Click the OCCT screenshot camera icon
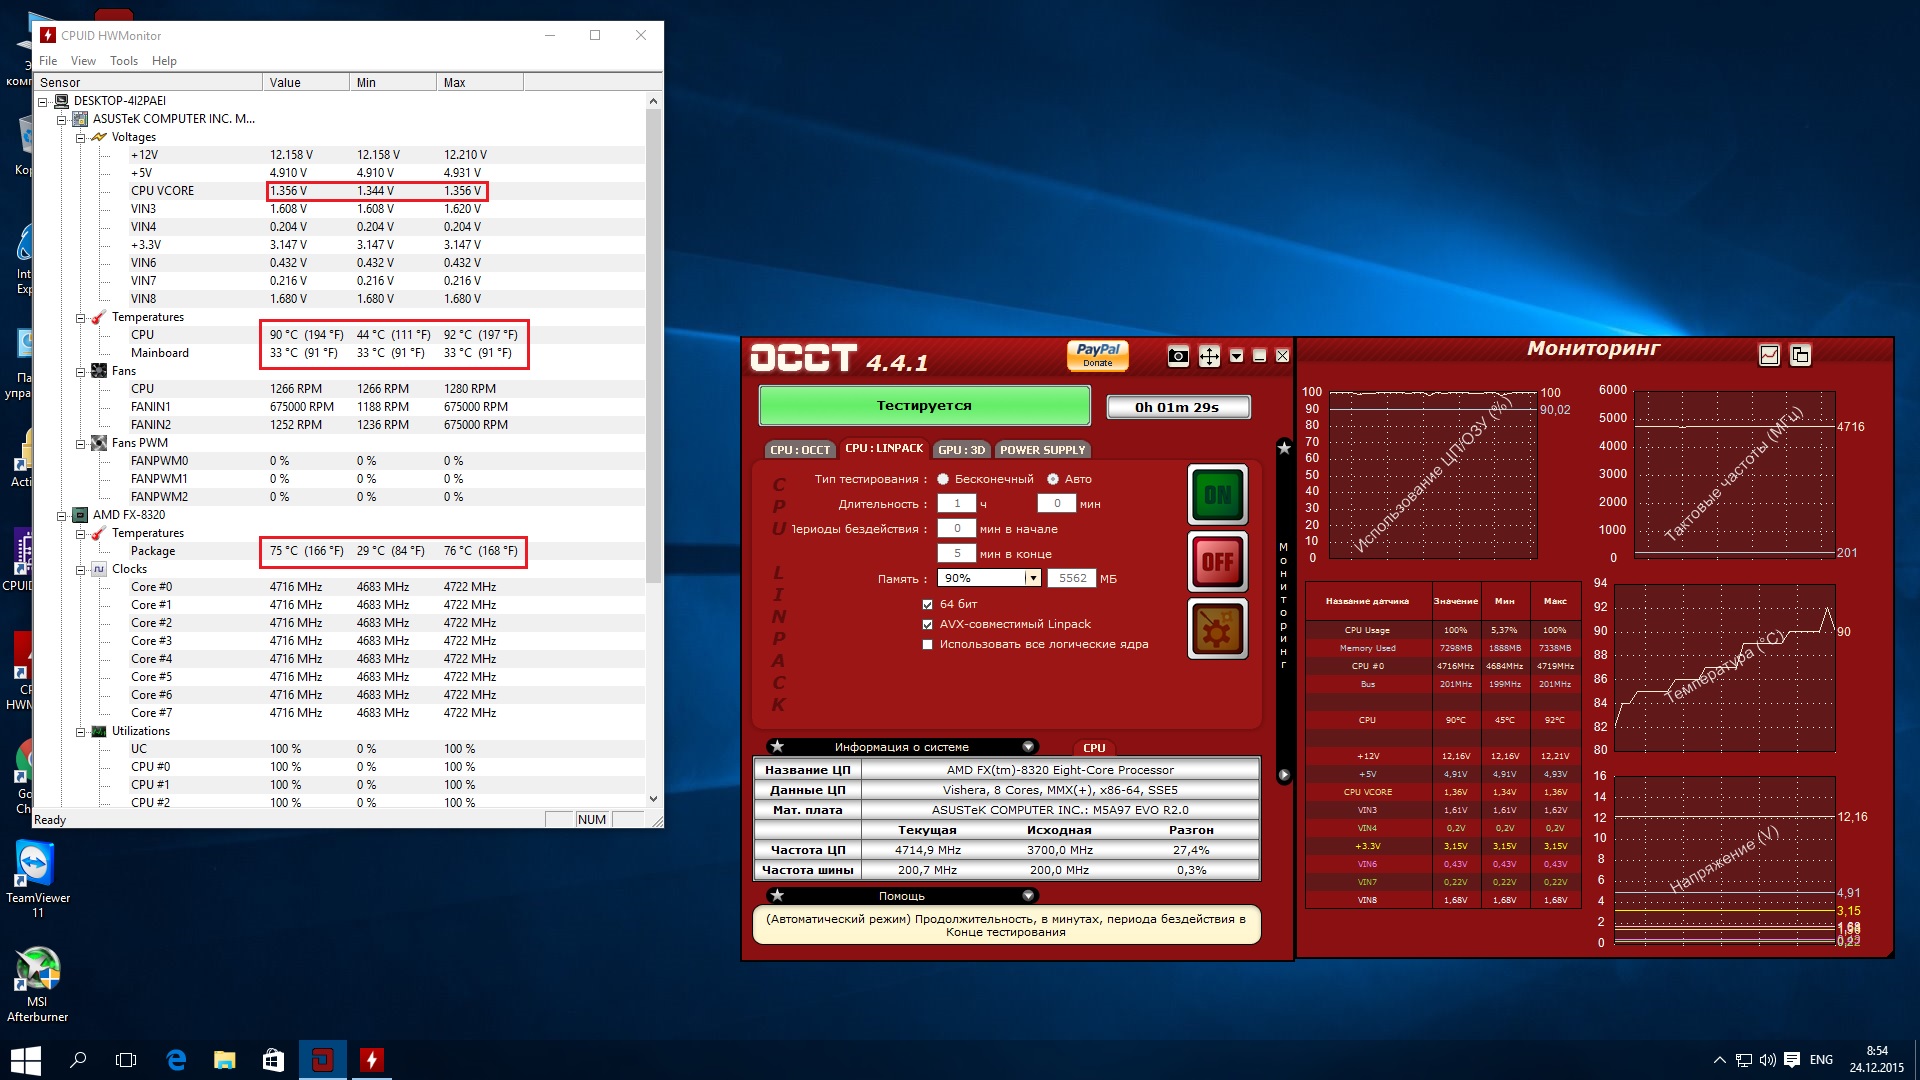Image resolution: width=1920 pixels, height=1080 pixels. (1178, 356)
